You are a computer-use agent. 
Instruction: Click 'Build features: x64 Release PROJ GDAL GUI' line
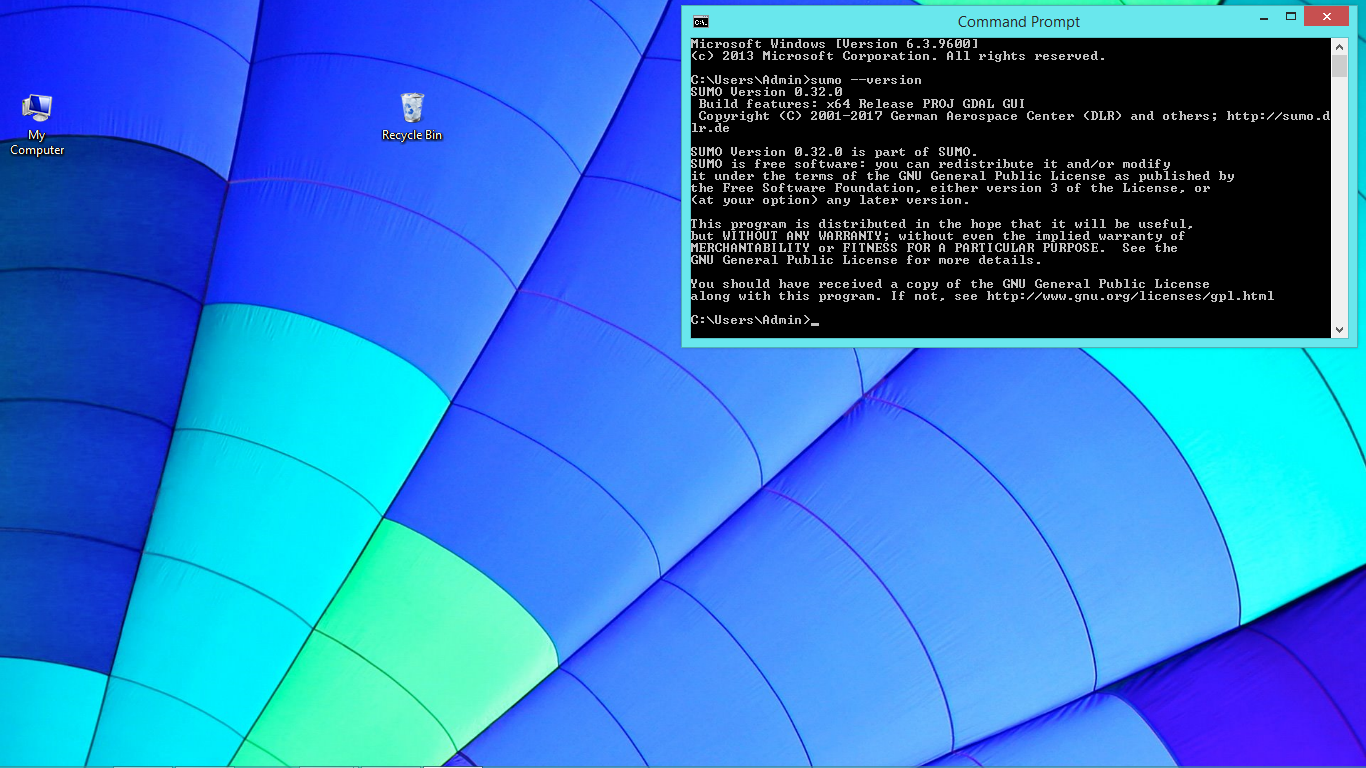pos(862,104)
